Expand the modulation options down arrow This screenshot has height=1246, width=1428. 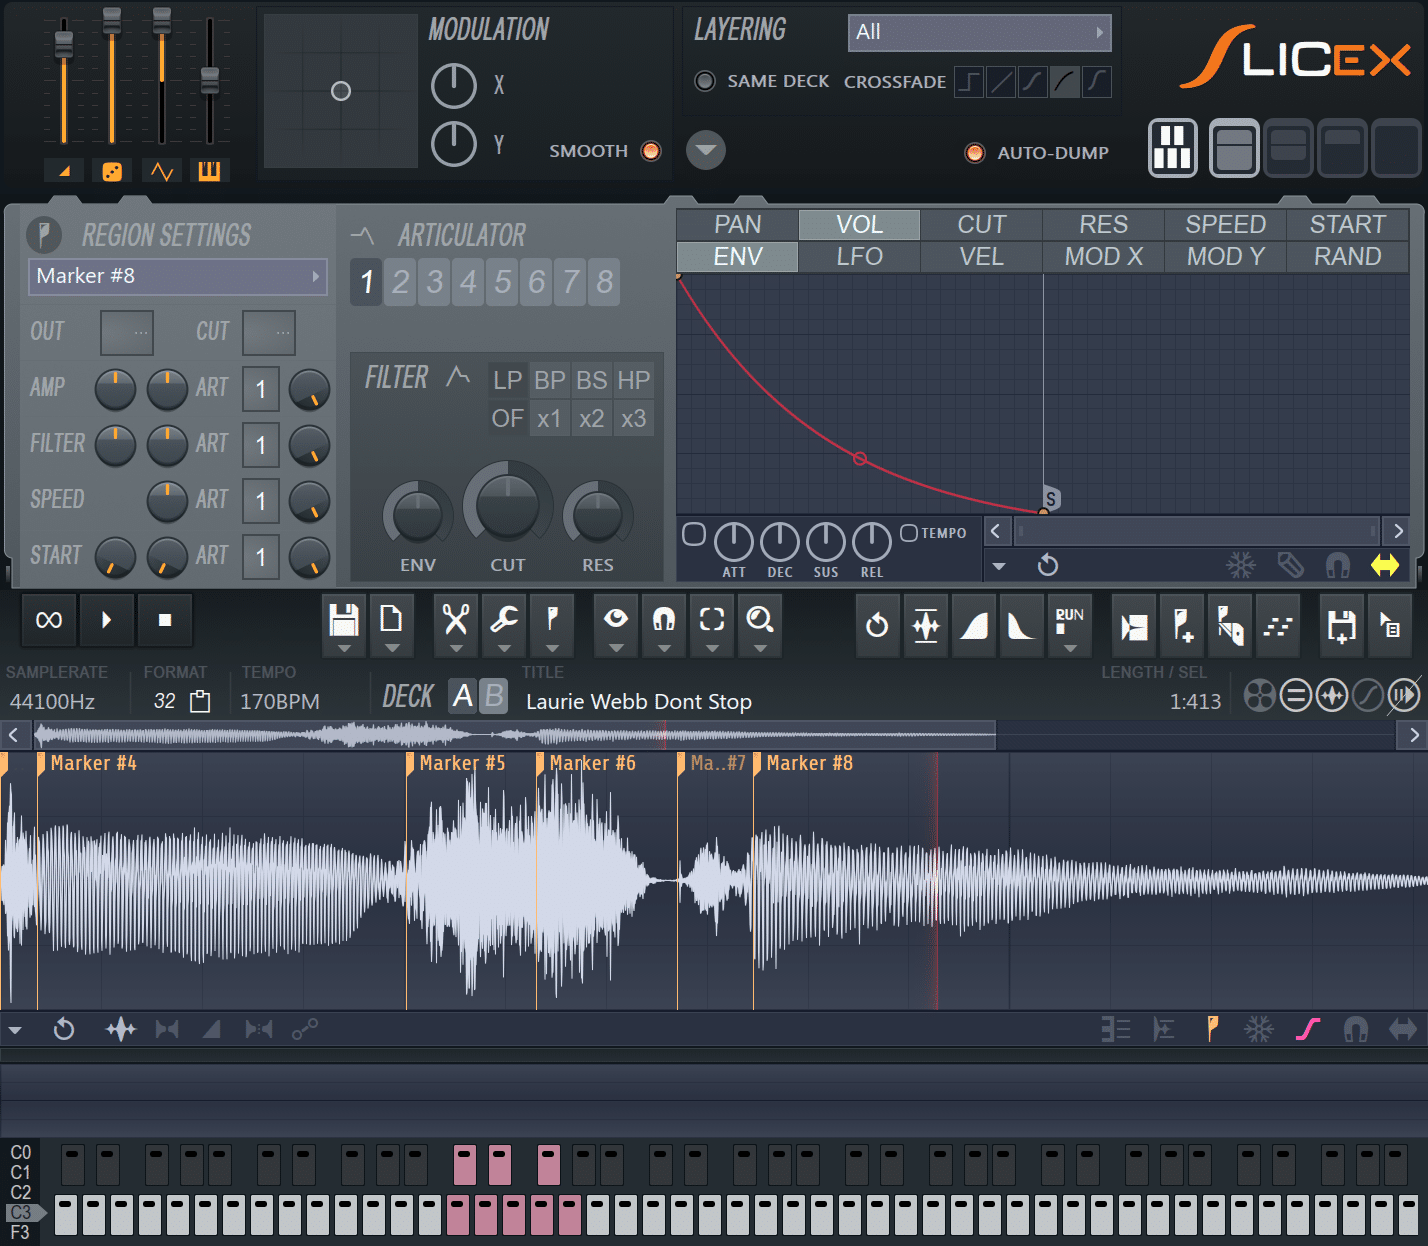point(706,150)
